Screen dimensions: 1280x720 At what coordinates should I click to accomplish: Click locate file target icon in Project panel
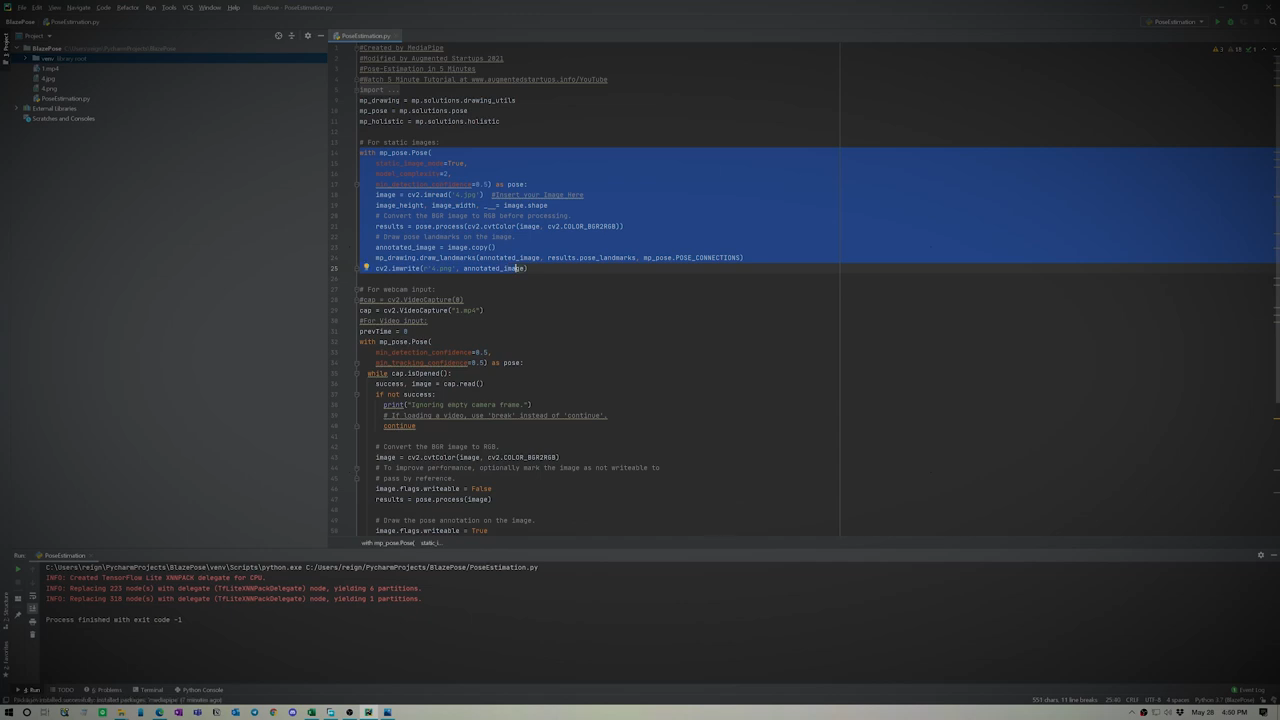(x=279, y=36)
